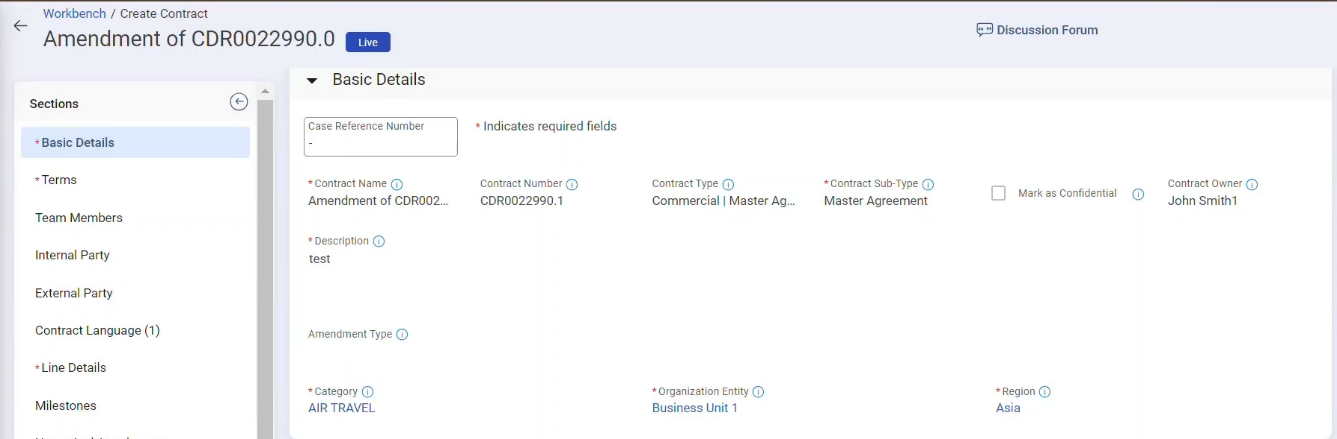The image size is (1337, 439).
Task: Open the Line Details section
Action: coord(73,368)
